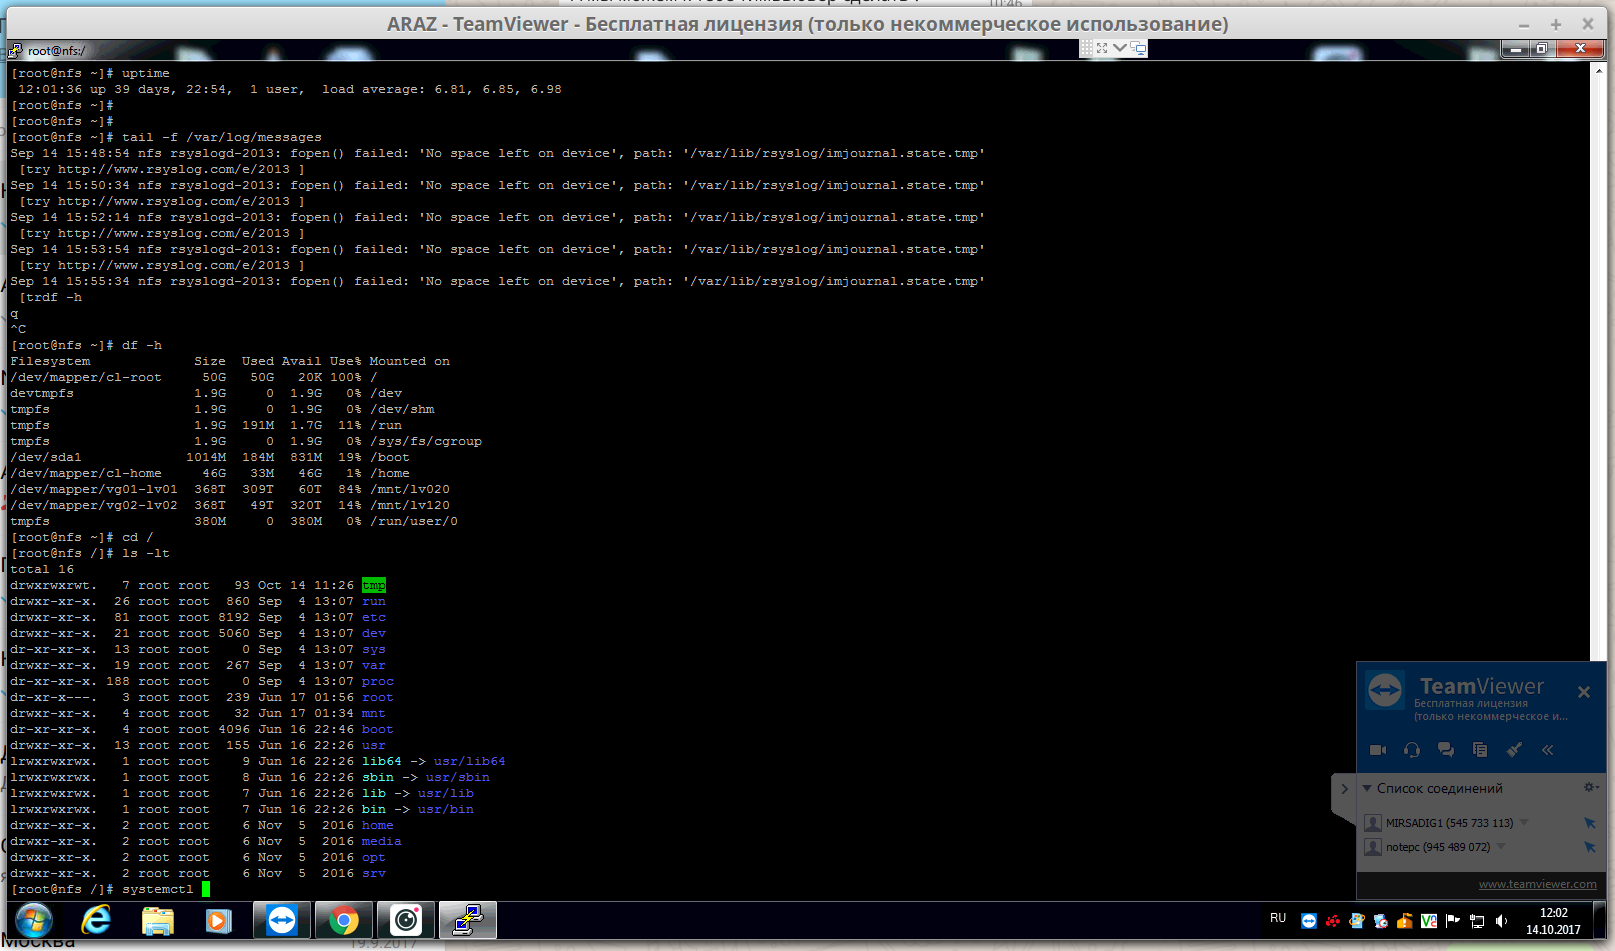Click the volume speaker tray icon
Screen dimensions: 1615x951
coord(1501,921)
